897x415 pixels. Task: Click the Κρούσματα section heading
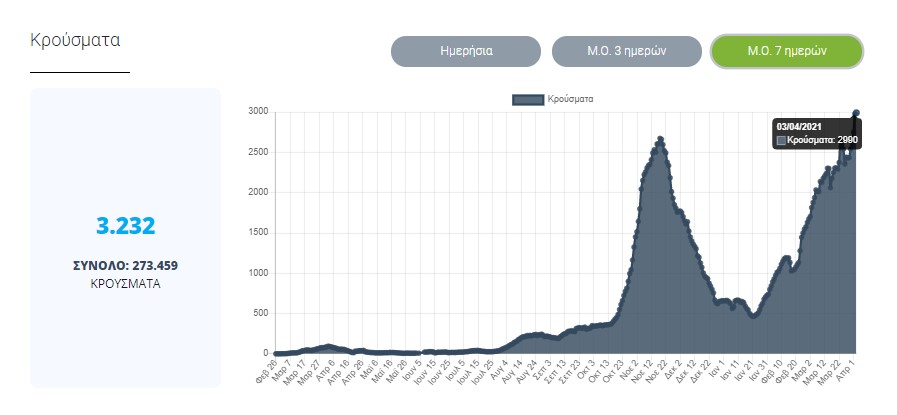tap(76, 42)
